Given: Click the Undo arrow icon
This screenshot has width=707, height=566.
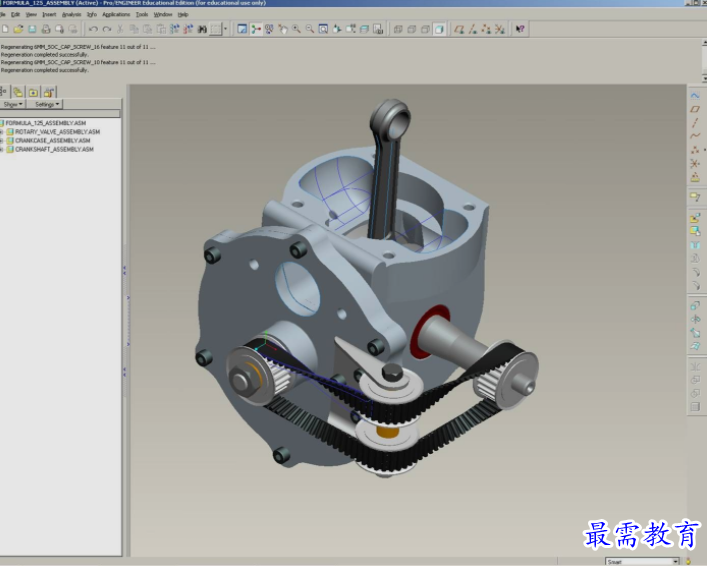Looking at the screenshot, I should click(93, 29).
